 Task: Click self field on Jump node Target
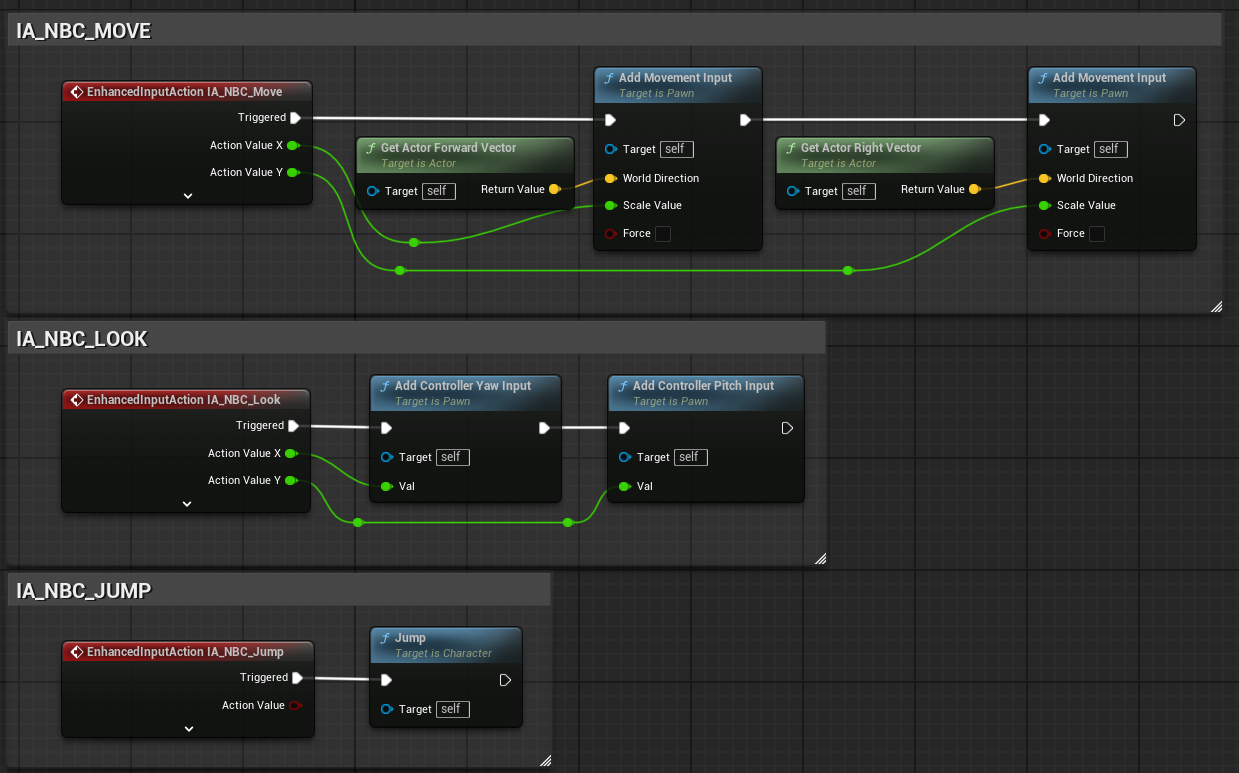451,709
